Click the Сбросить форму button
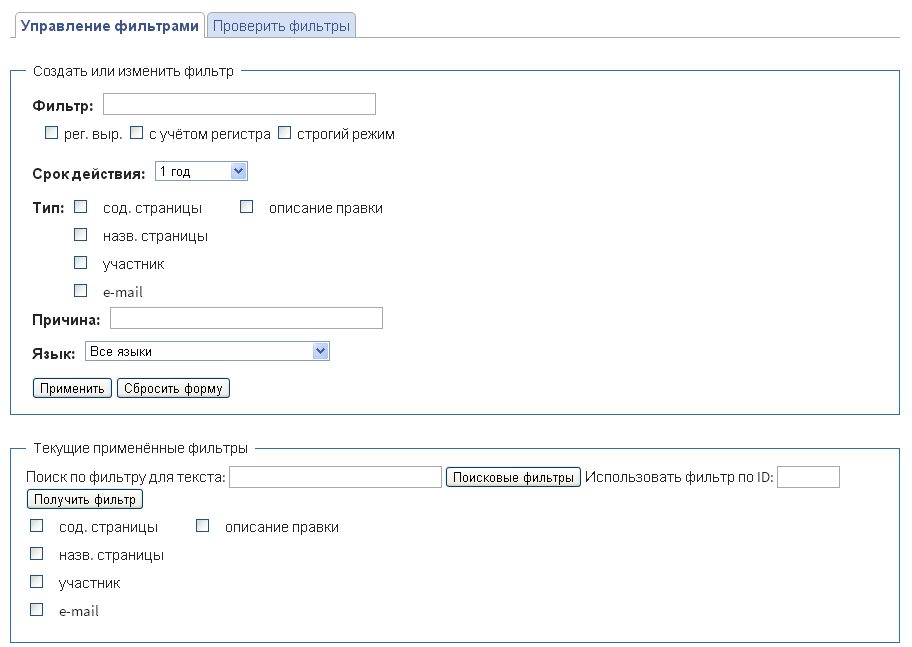The image size is (912, 647). click(174, 388)
